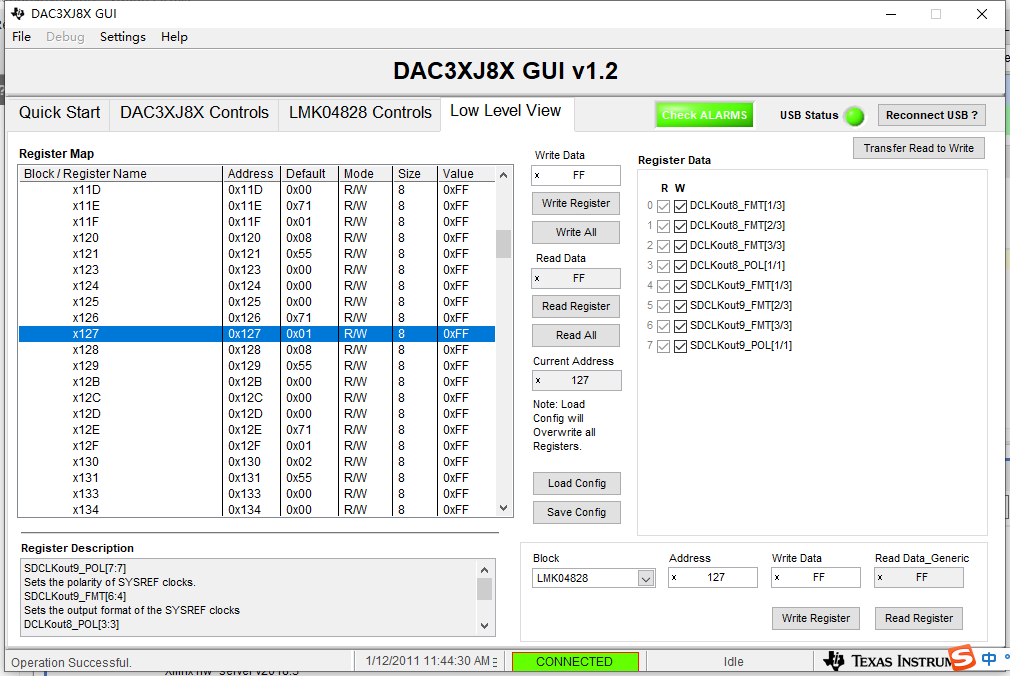Viewport: 1010px width, 676px height.
Task: Toggle the W checkbox for DCLKout8_FMT[1/3]
Action: click(680, 206)
